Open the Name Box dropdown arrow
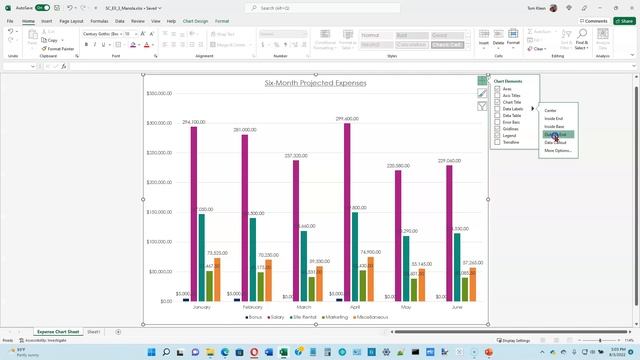This screenshot has height=360, width=640. click(33, 66)
